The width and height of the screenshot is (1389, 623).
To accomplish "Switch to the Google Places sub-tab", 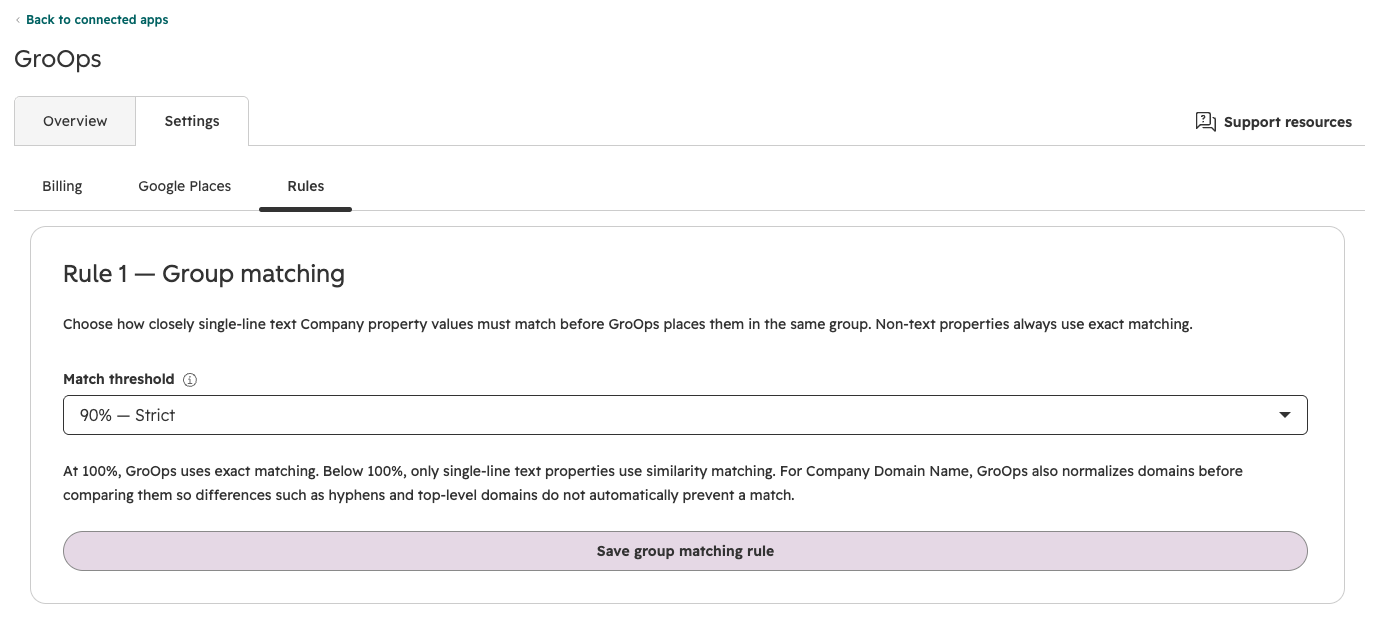I will click(185, 186).
